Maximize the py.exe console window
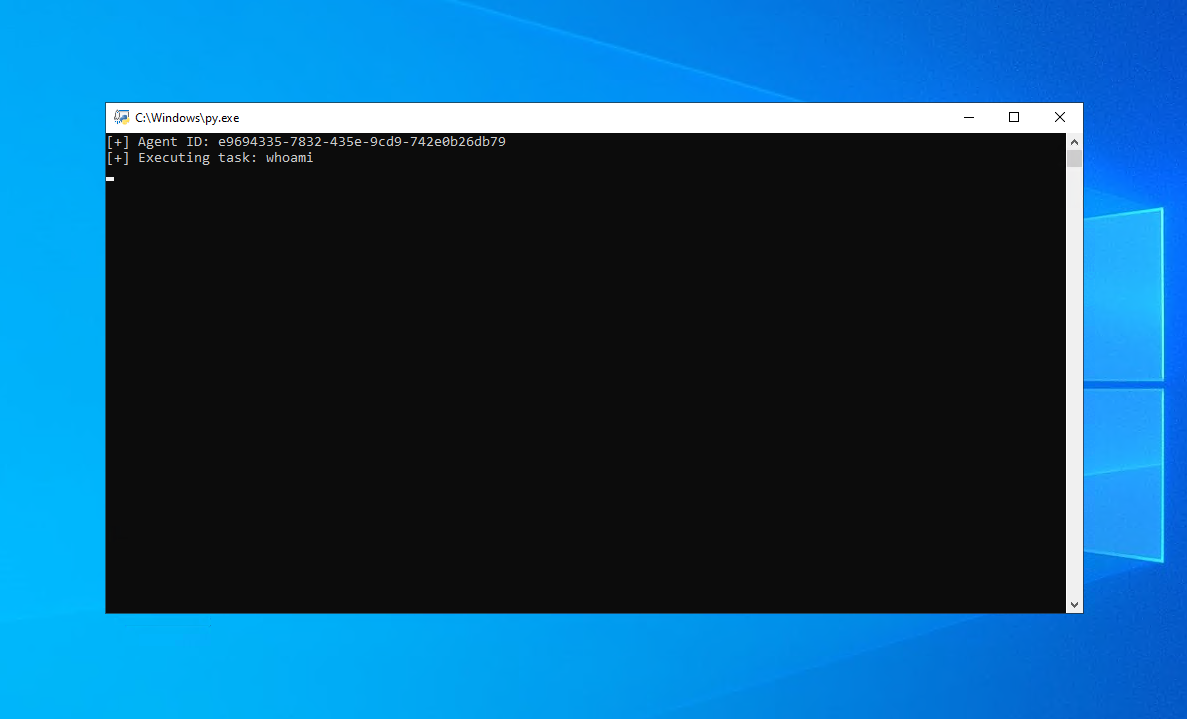 1014,117
